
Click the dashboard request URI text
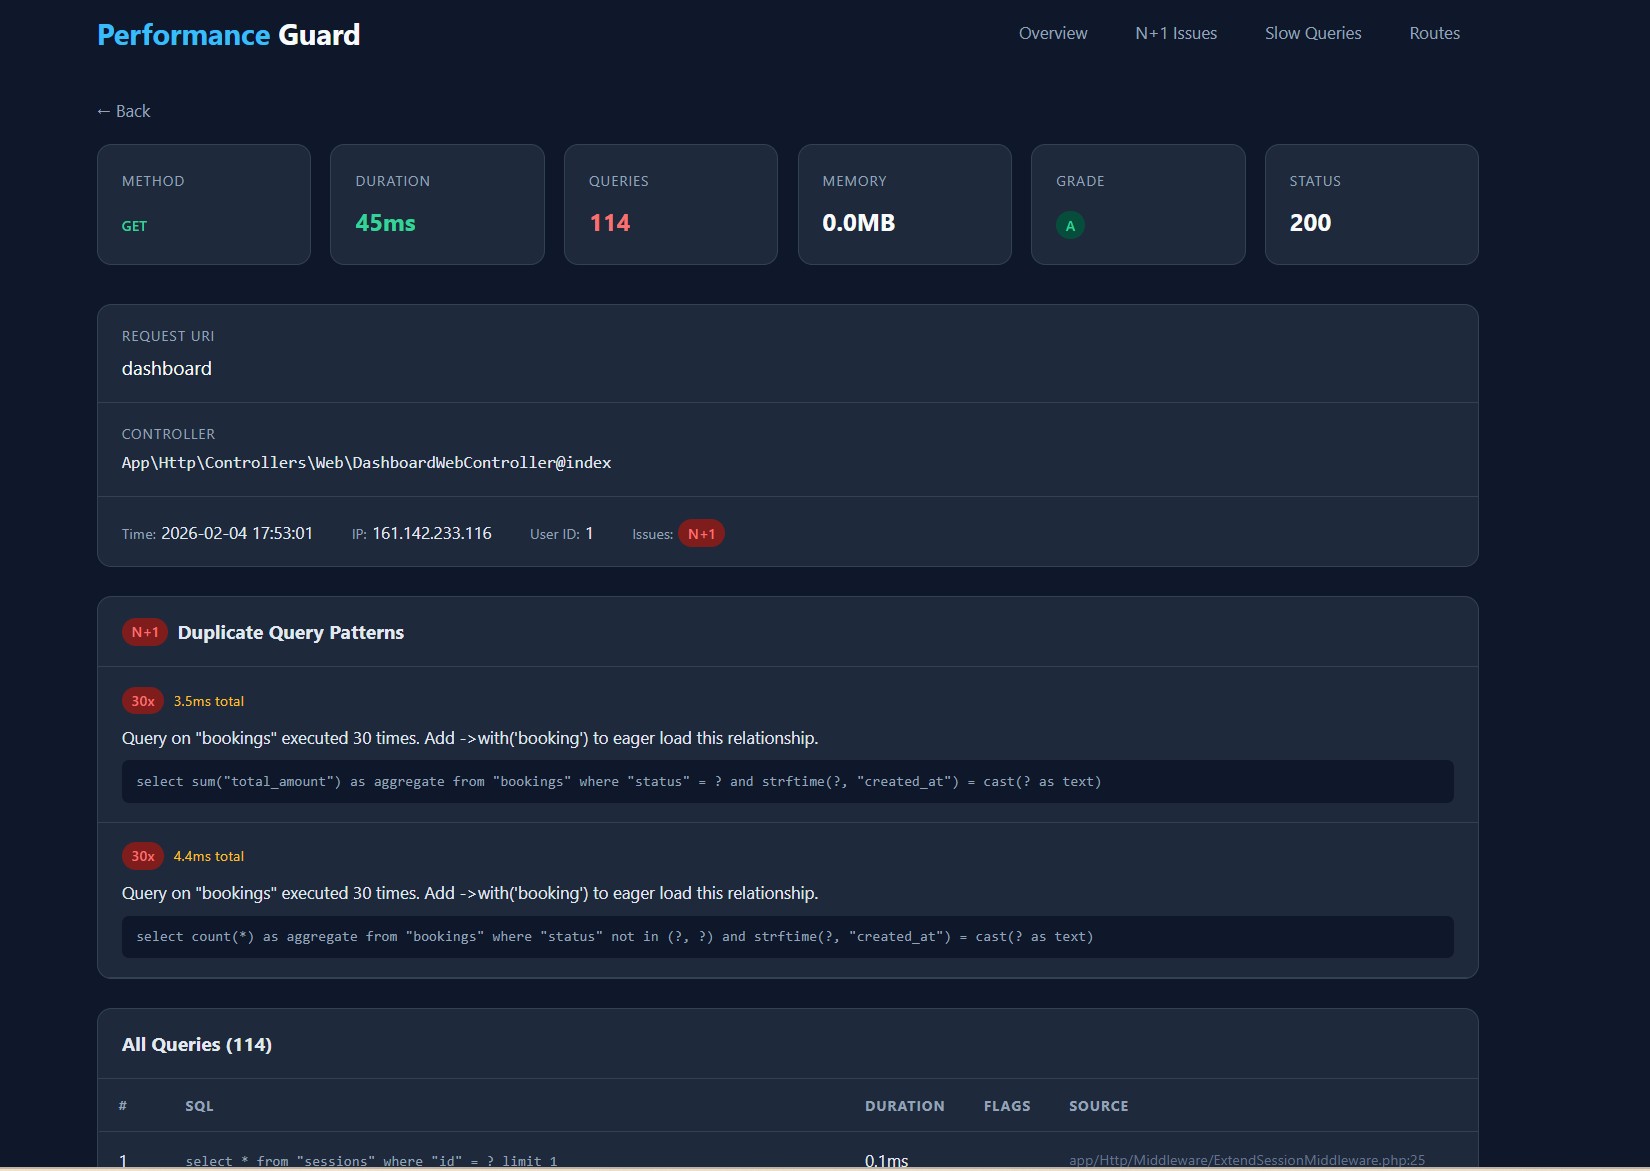[x=166, y=368]
